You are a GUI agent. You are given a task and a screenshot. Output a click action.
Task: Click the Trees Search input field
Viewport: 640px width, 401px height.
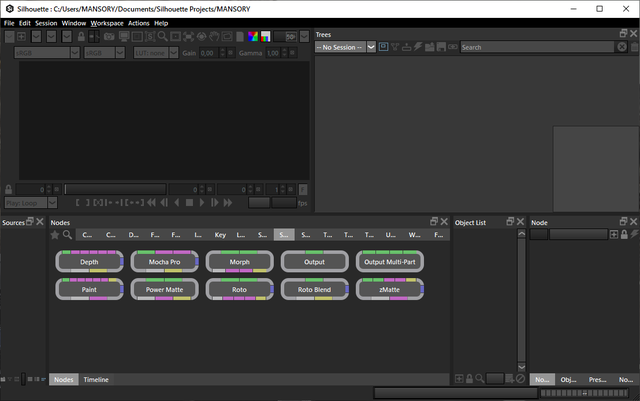[537, 47]
